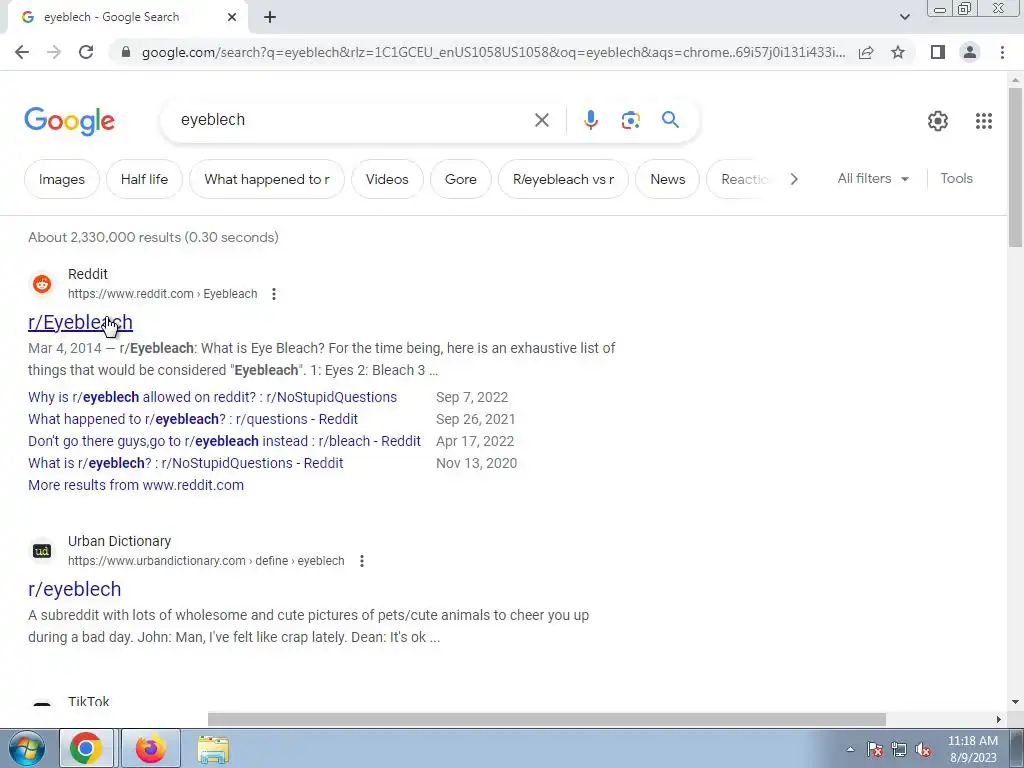Screen dimensions: 1024x768
Task: Click the Reddit URL breadcrumb text
Action: 163,294
